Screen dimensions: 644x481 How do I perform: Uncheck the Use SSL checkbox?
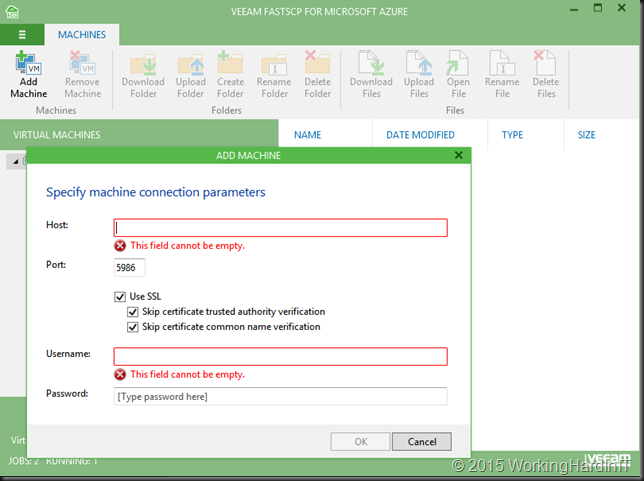(120, 297)
